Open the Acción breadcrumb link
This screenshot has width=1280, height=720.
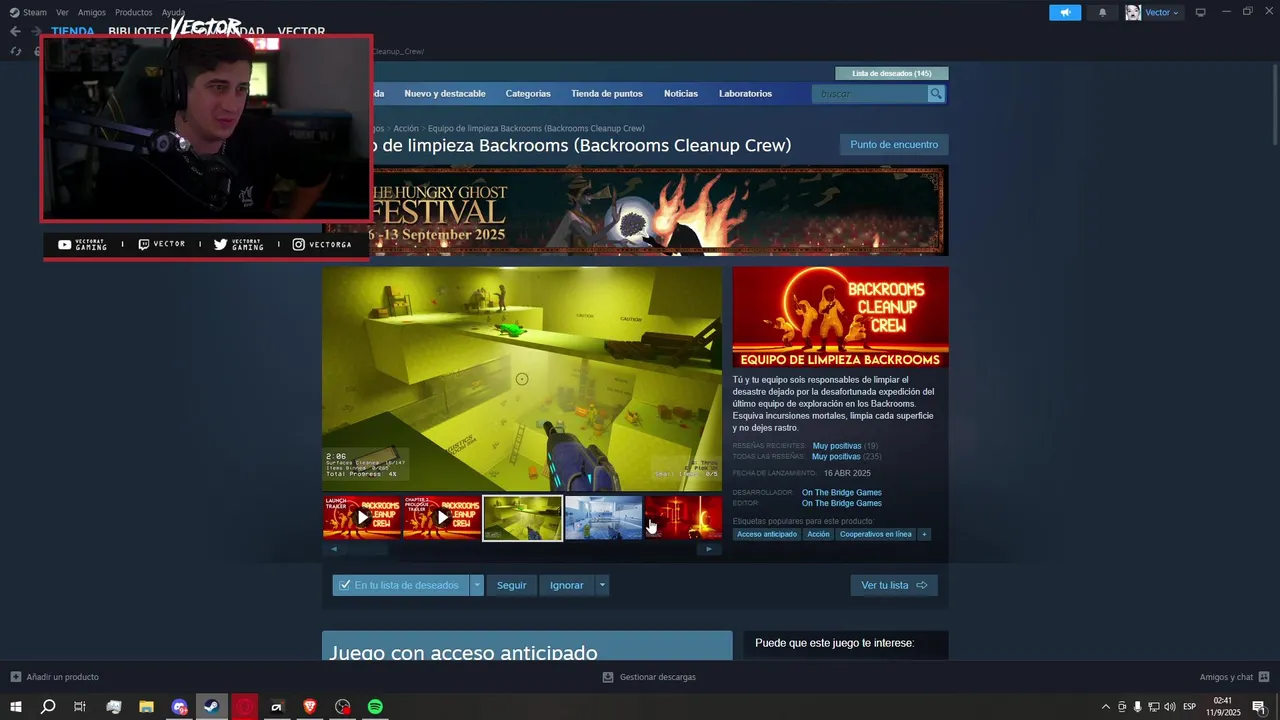tap(406, 128)
